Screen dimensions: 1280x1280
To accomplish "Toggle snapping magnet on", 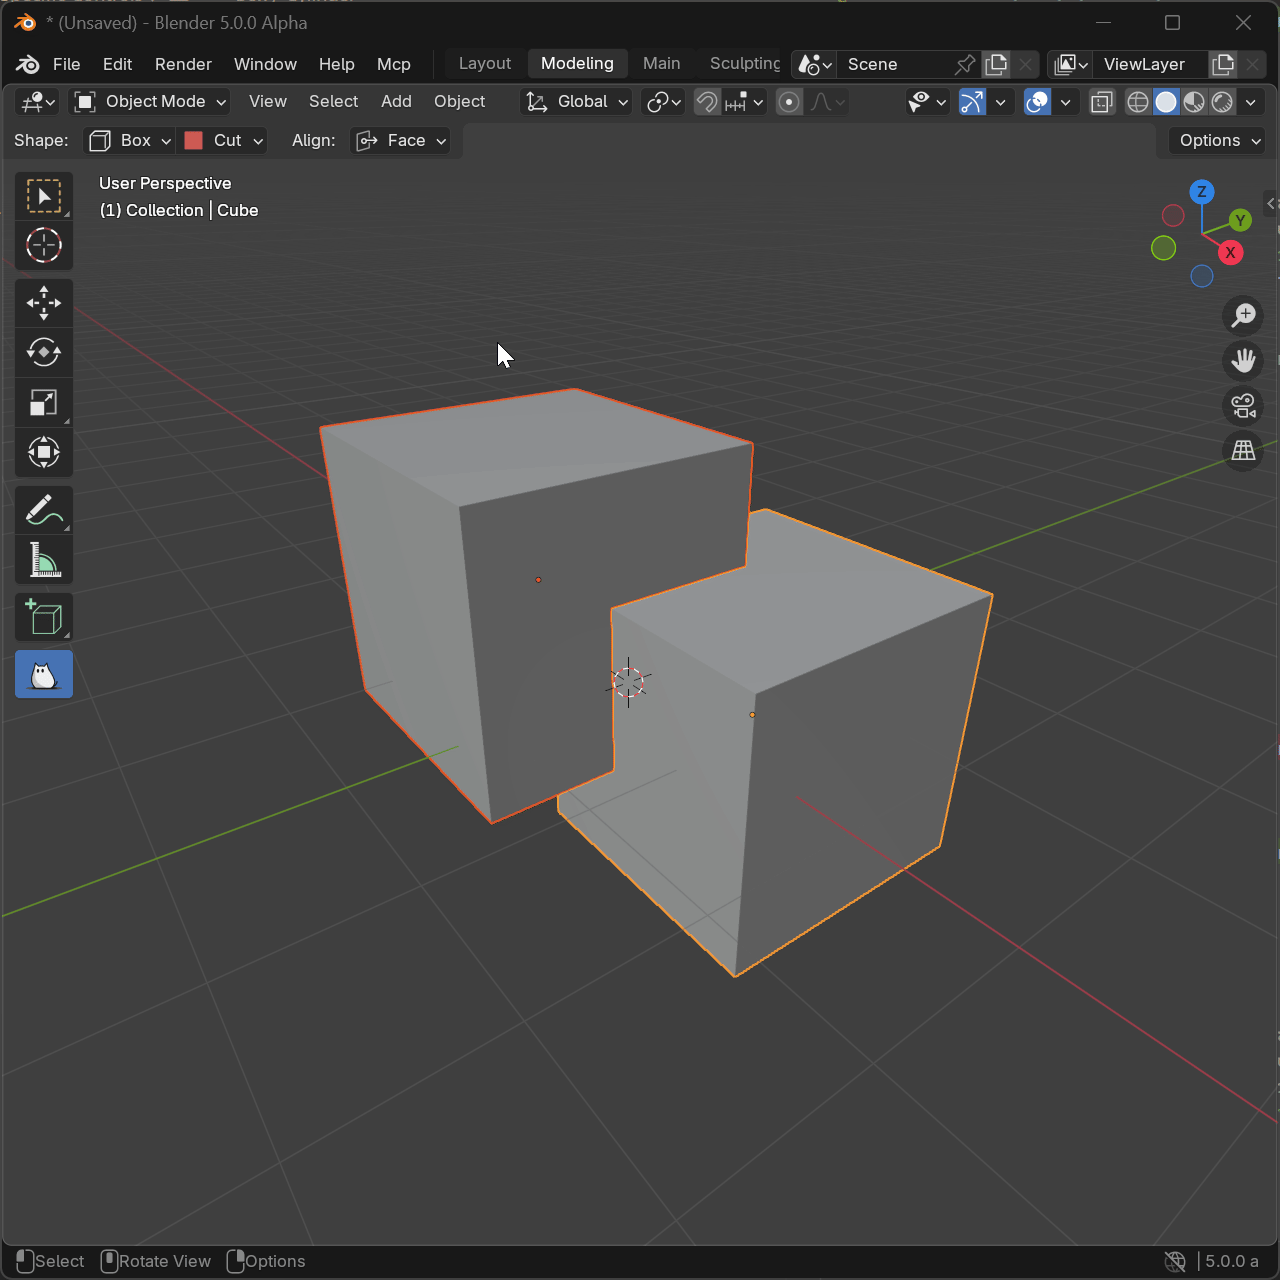I will click(707, 102).
